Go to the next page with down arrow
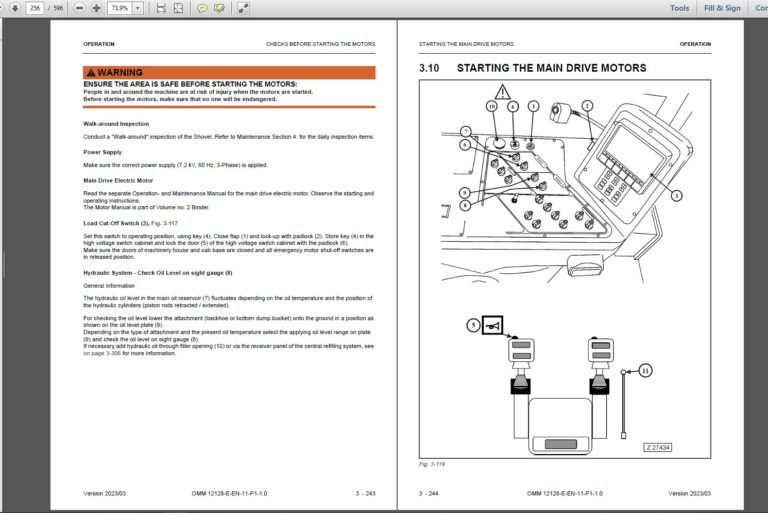This screenshot has width=768, height=513. [x=15, y=8]
